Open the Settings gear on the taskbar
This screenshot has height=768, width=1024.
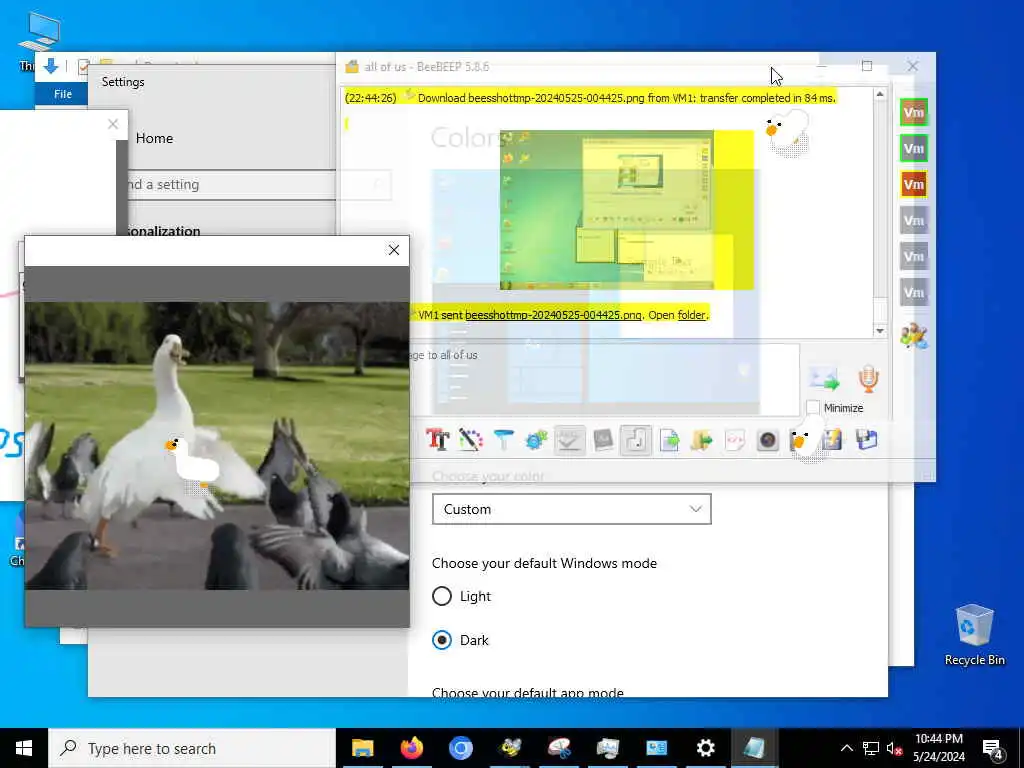[705, 748]
